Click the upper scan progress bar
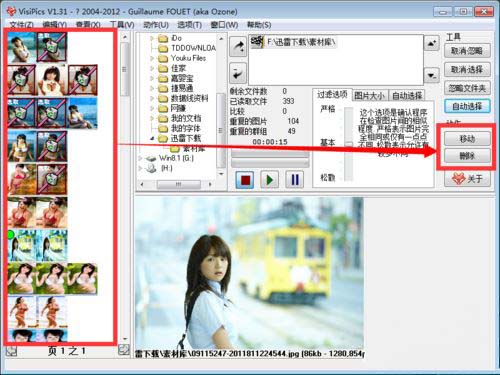 [270, 154]
